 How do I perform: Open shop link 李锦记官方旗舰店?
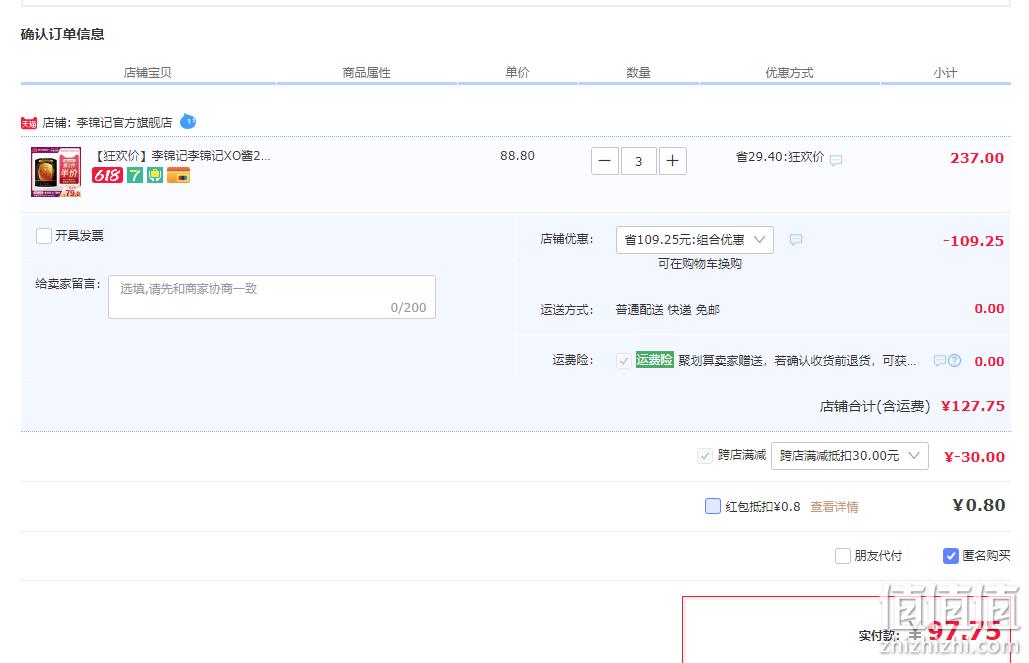pyautogui.click(x=124, y=123)
